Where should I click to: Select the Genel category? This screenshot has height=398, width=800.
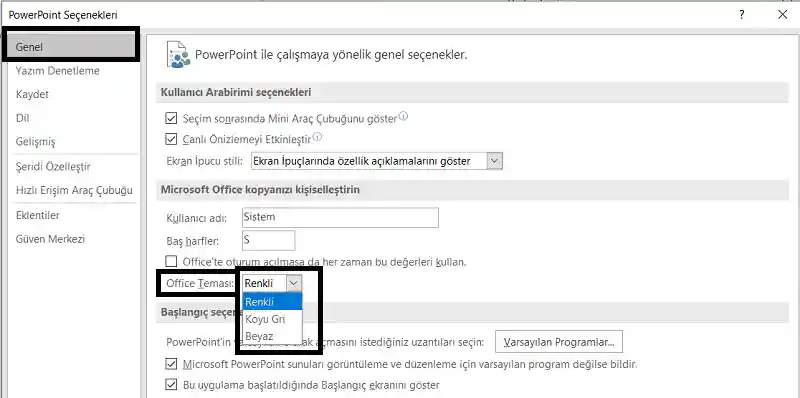tap(71, 47)
